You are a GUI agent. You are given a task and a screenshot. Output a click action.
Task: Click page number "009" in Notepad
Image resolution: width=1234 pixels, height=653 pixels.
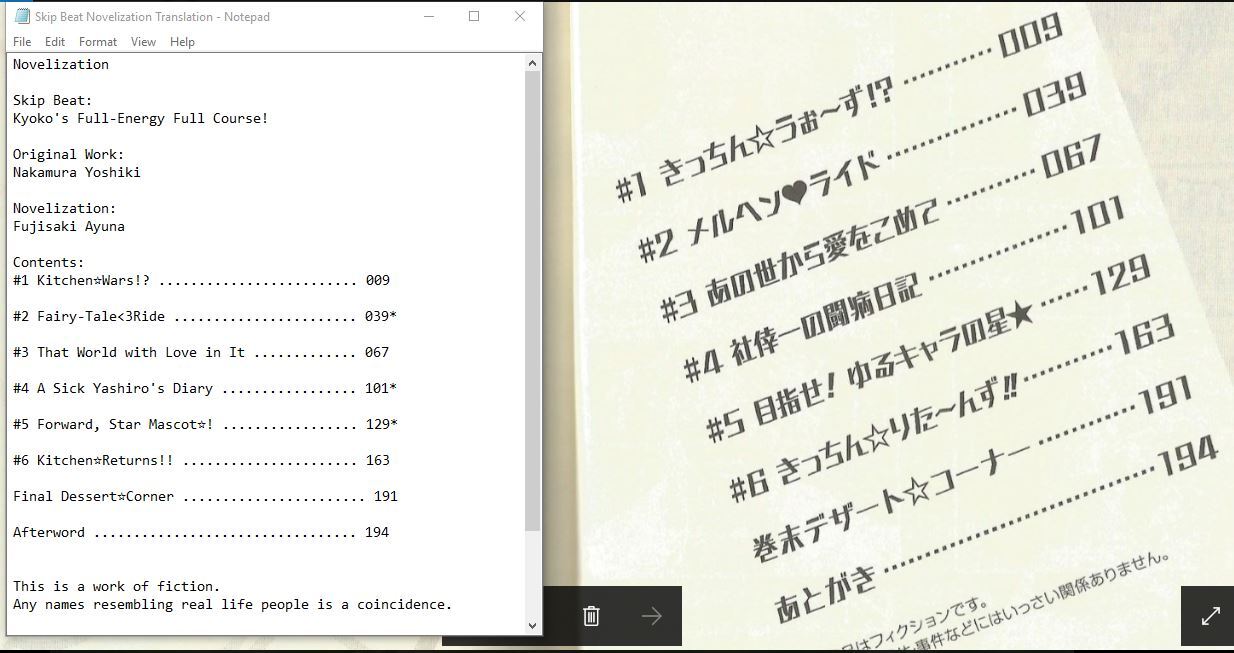pos(377,280)
